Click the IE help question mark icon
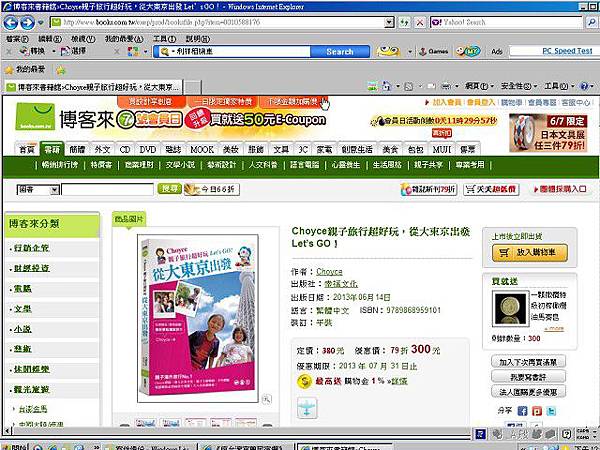The height and width of the screenshot is (450, 600). 584,86
